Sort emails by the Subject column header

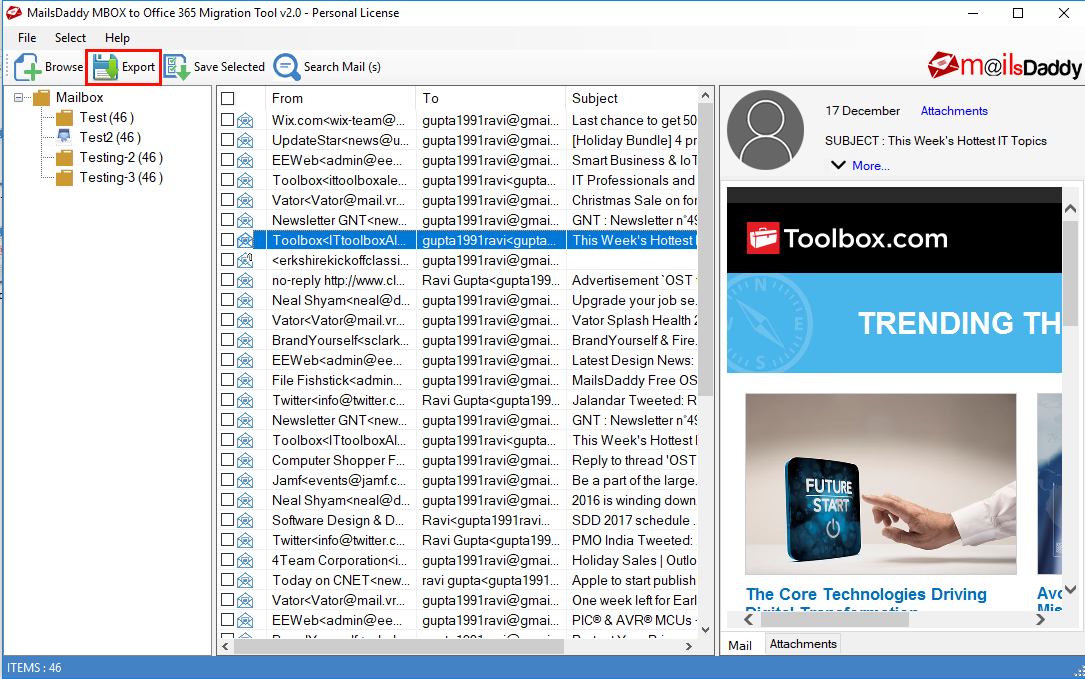tap(631, 98)
